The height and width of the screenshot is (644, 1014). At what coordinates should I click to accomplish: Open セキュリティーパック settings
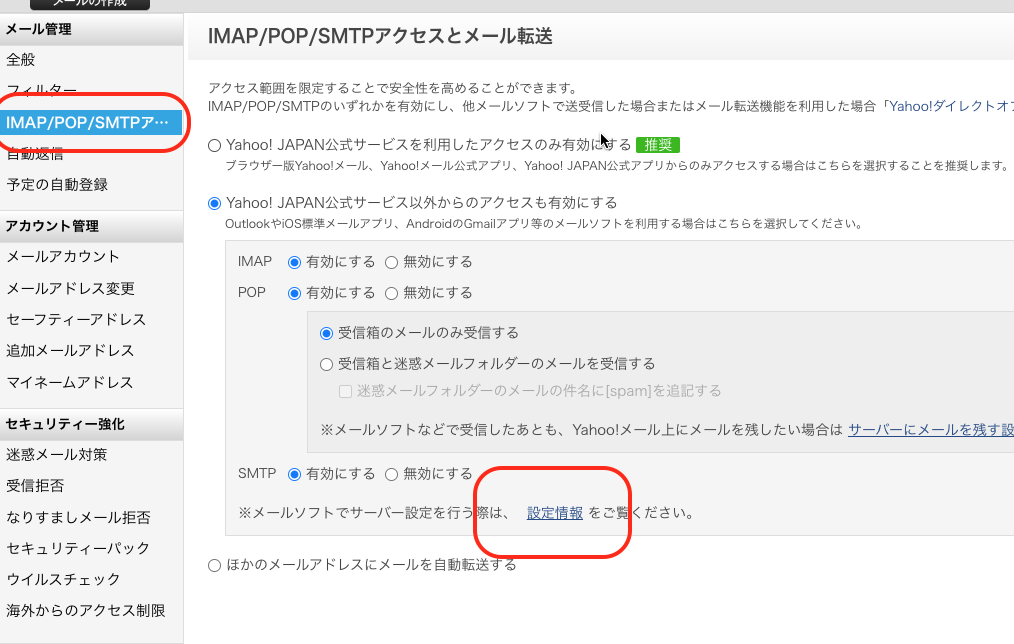[78, 548]
